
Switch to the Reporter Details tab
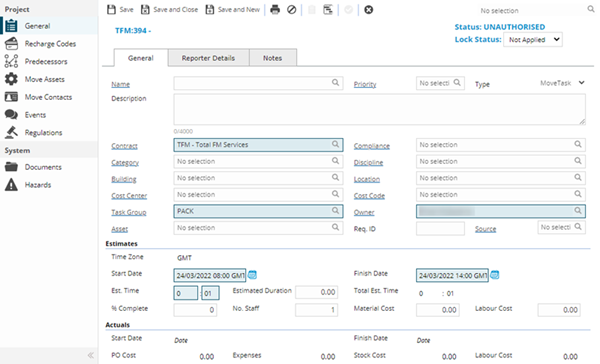coord(208,58)
